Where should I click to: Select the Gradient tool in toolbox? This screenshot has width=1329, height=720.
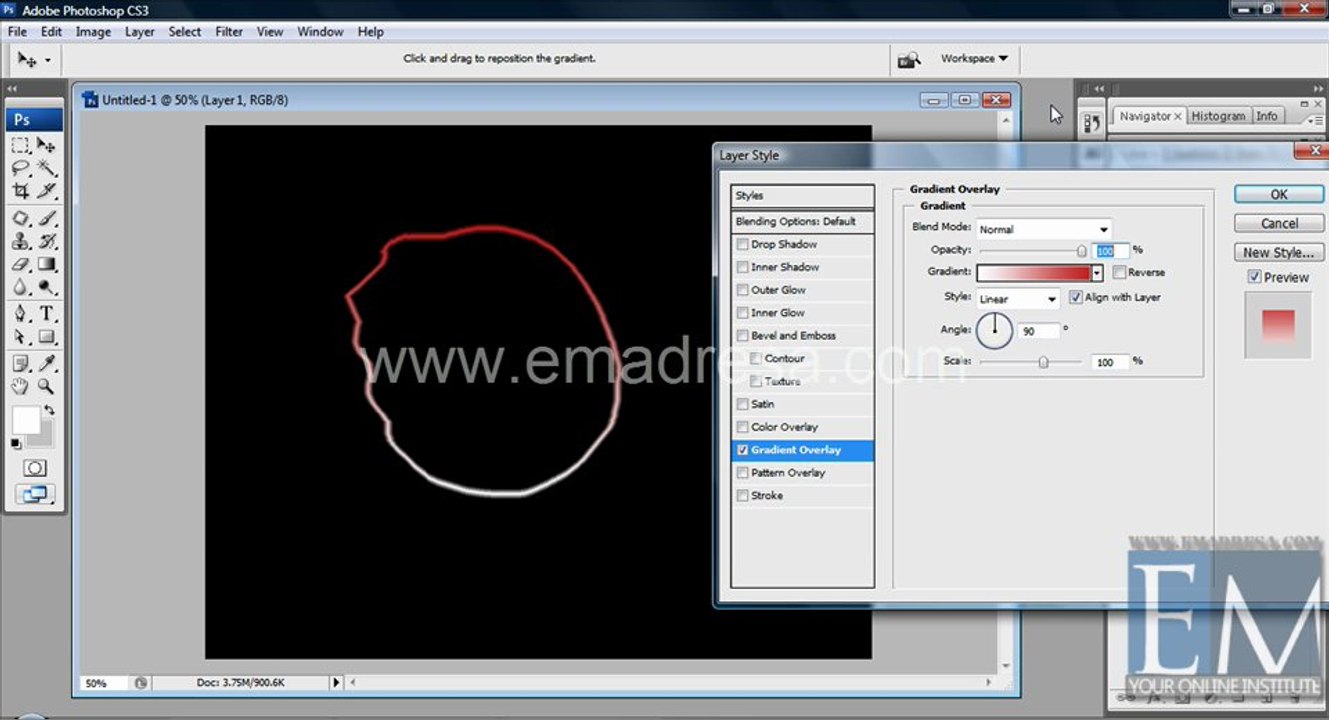pos(47,265)
